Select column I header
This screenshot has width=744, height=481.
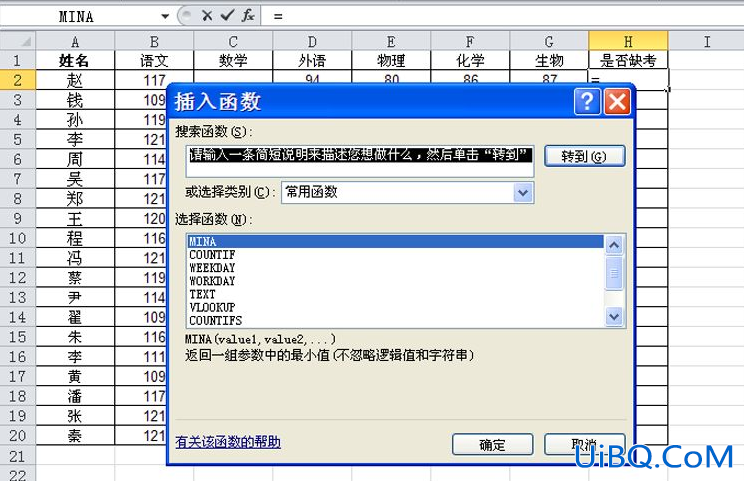(x=706, y=41)
